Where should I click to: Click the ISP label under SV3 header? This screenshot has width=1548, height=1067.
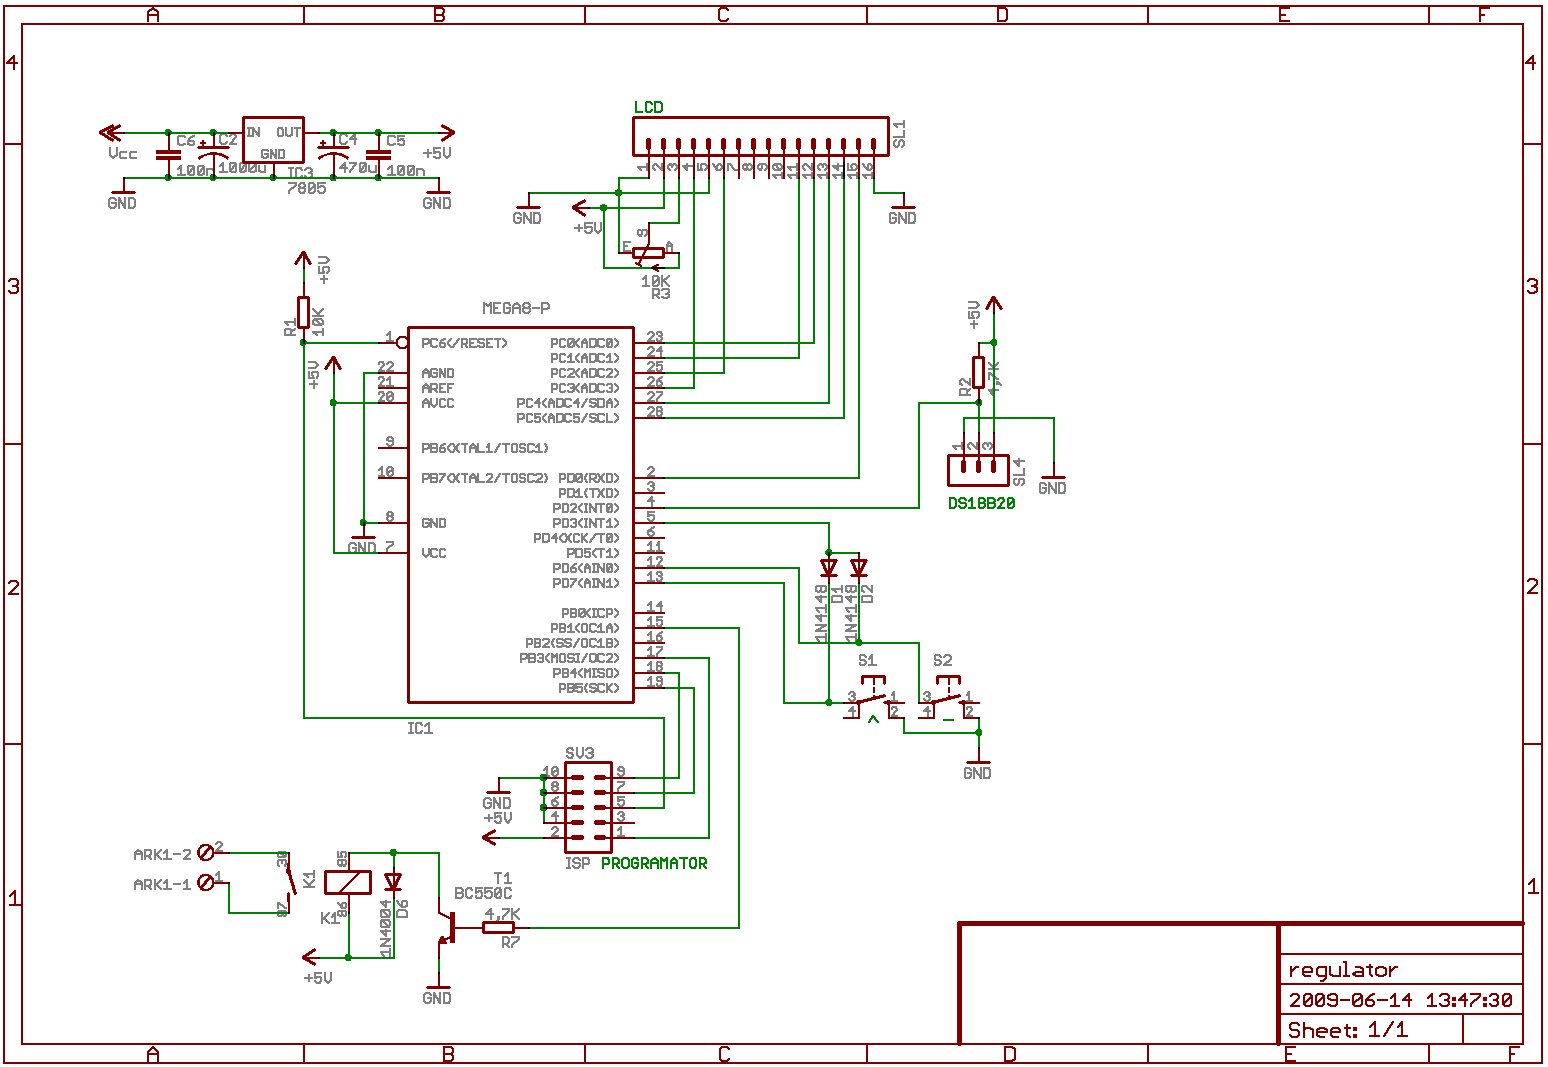(x=578, y=863)
